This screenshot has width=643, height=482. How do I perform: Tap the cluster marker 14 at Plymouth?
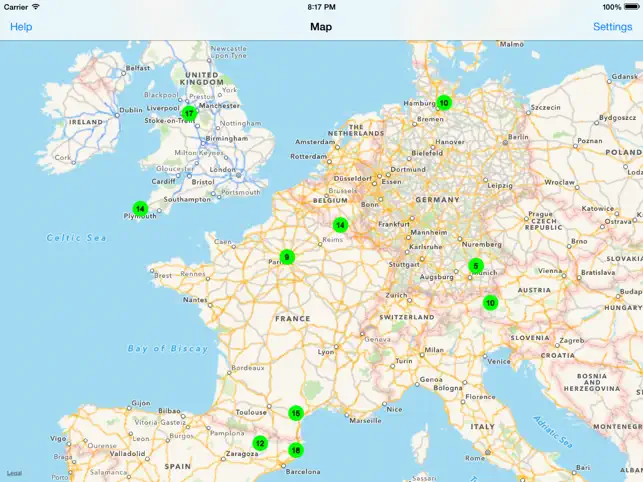point(140,209)
